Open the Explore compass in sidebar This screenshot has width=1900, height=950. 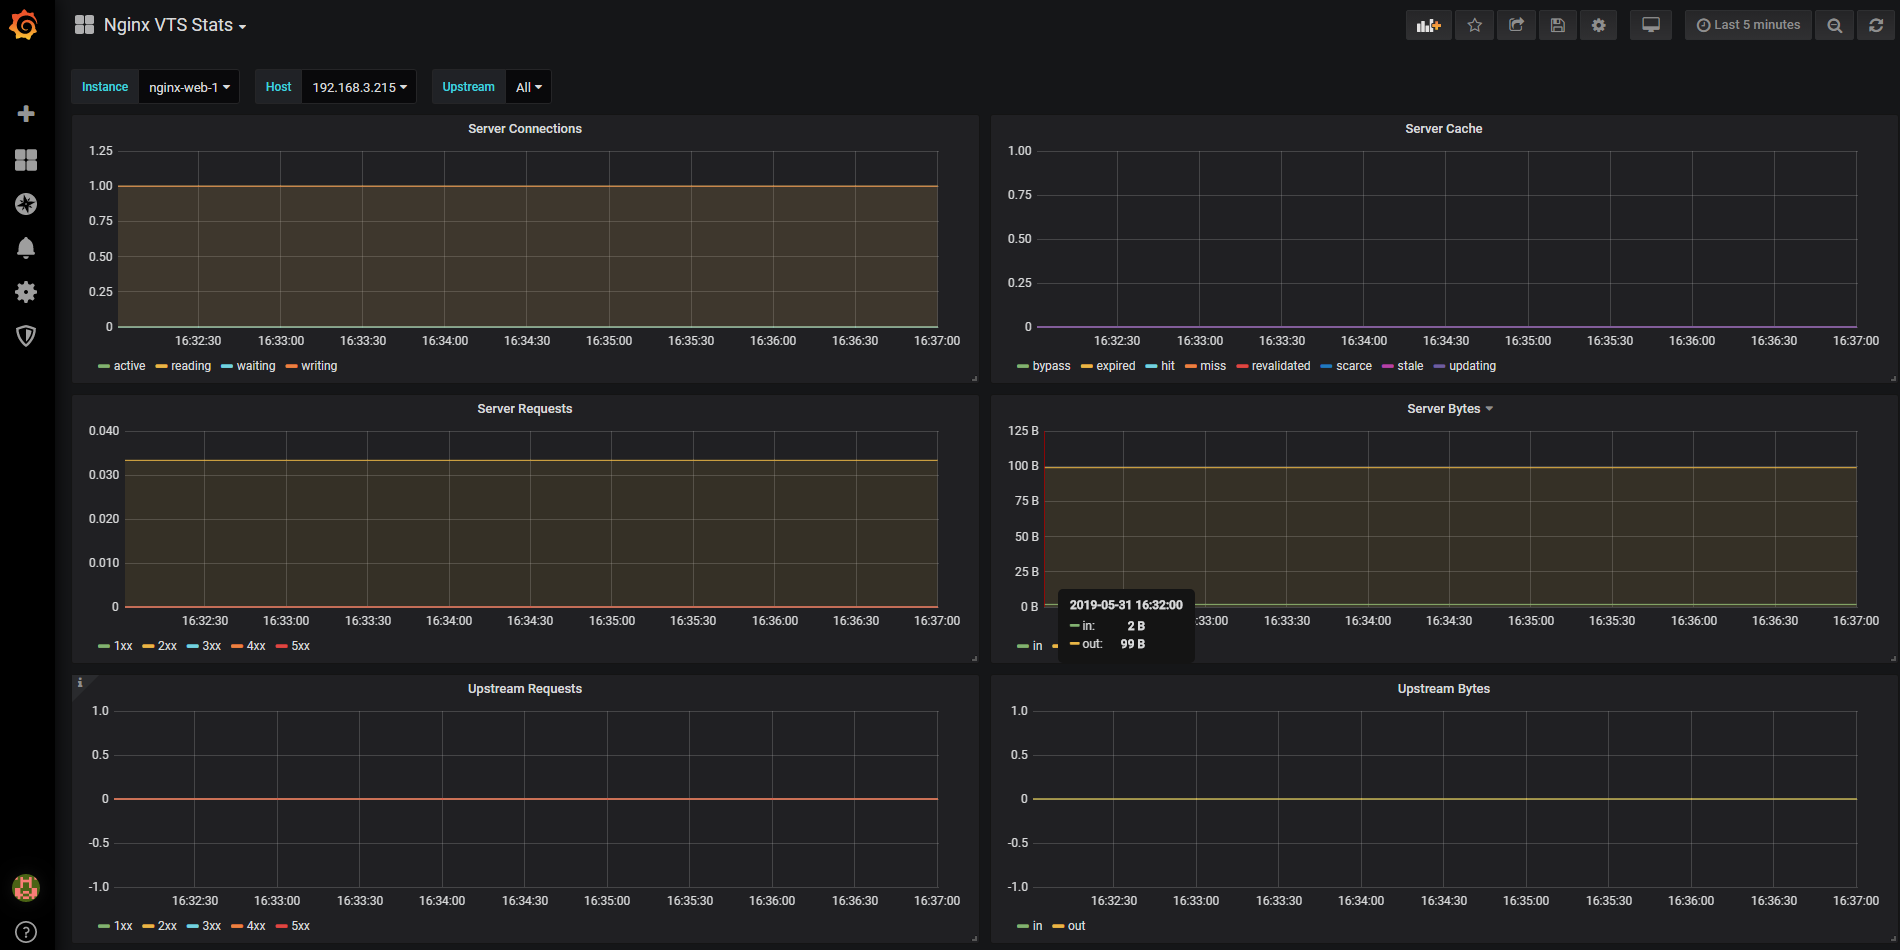coord(26,204)
